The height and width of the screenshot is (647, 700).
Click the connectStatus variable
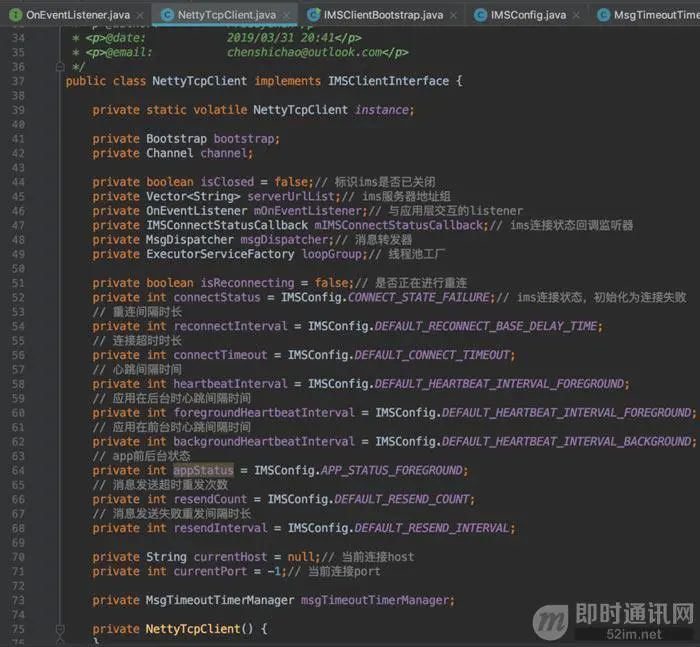[x=217, y=297]
